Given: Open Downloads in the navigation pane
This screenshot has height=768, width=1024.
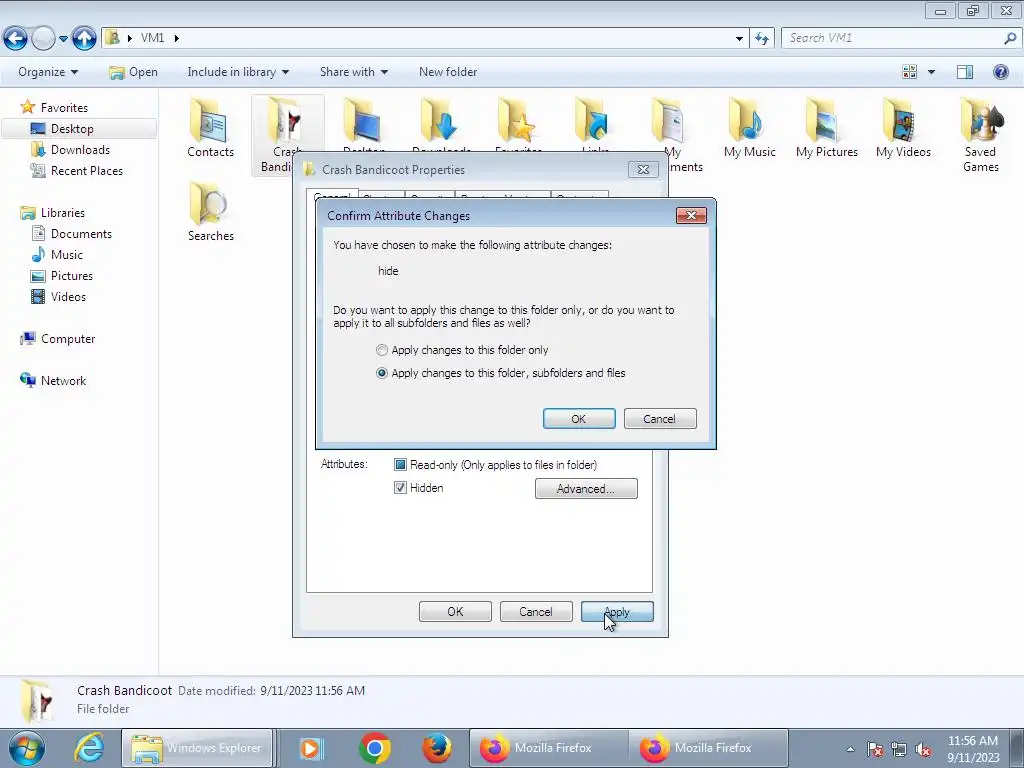Looking at the screenshot, I should [x=80, y=150].
